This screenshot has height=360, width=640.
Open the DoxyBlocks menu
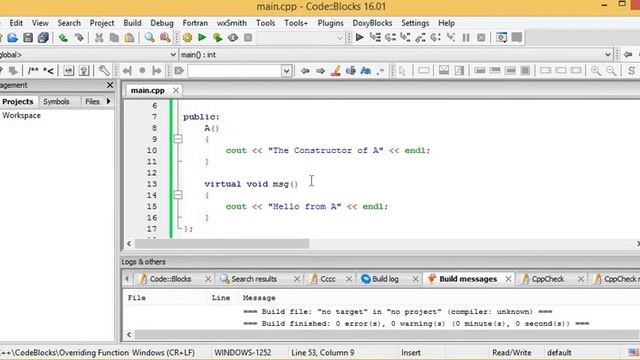372,23
